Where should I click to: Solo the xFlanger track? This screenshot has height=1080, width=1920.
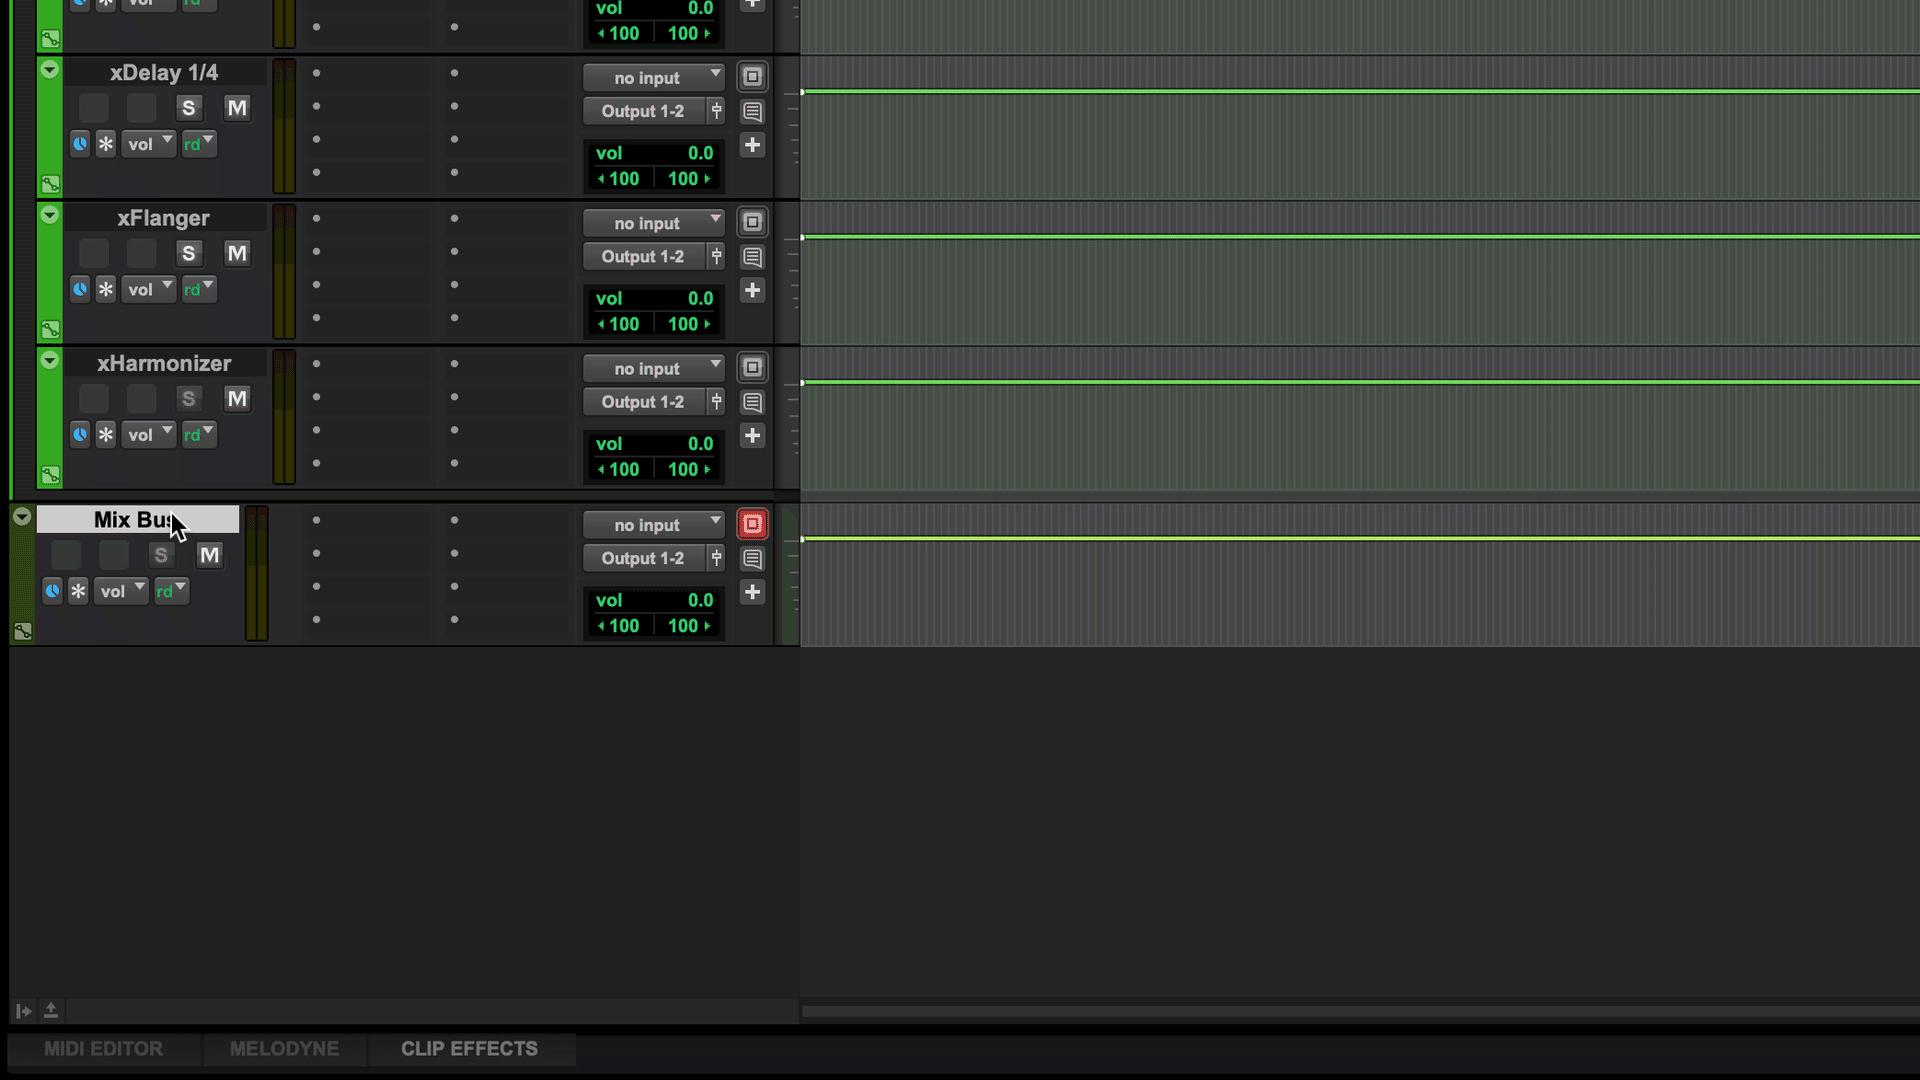188,253
